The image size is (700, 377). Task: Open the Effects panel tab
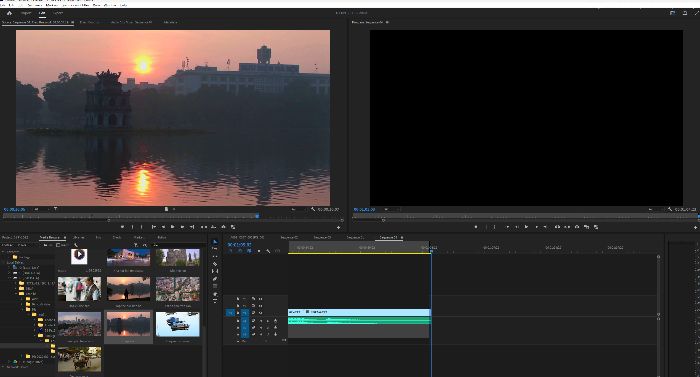117,237
